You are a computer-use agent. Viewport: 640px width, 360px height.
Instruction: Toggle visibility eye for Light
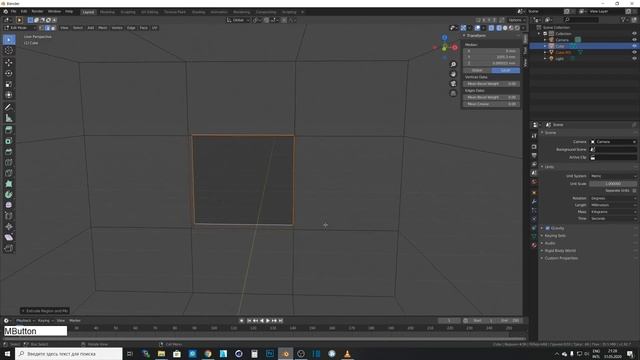(634, 59)
